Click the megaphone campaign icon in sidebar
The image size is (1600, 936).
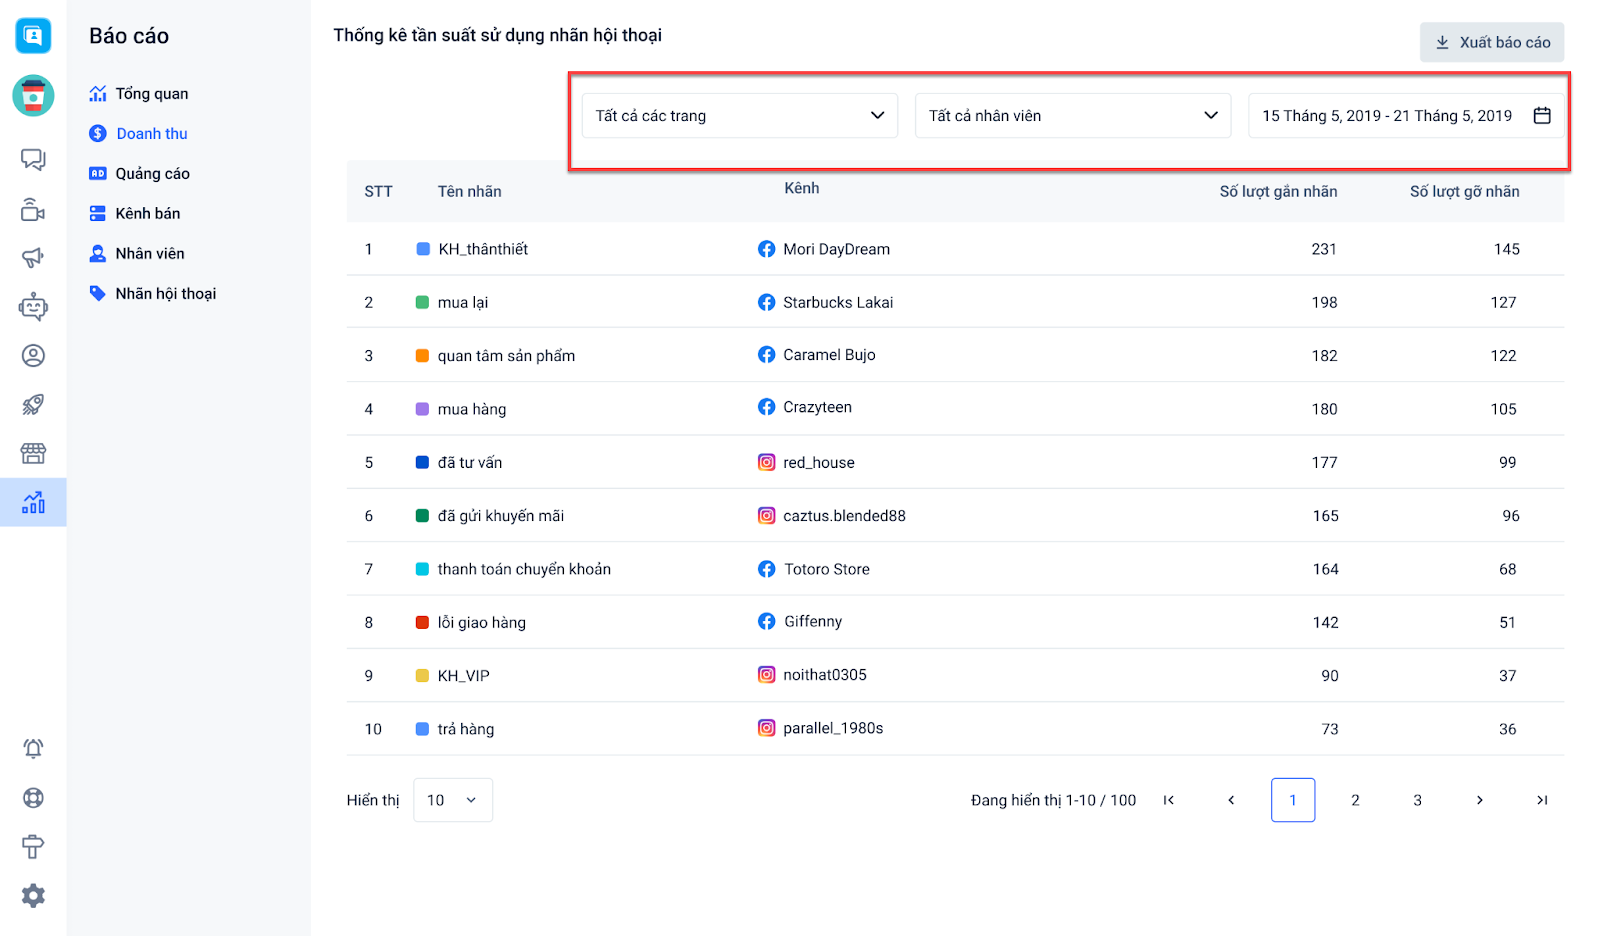(33, 258)
